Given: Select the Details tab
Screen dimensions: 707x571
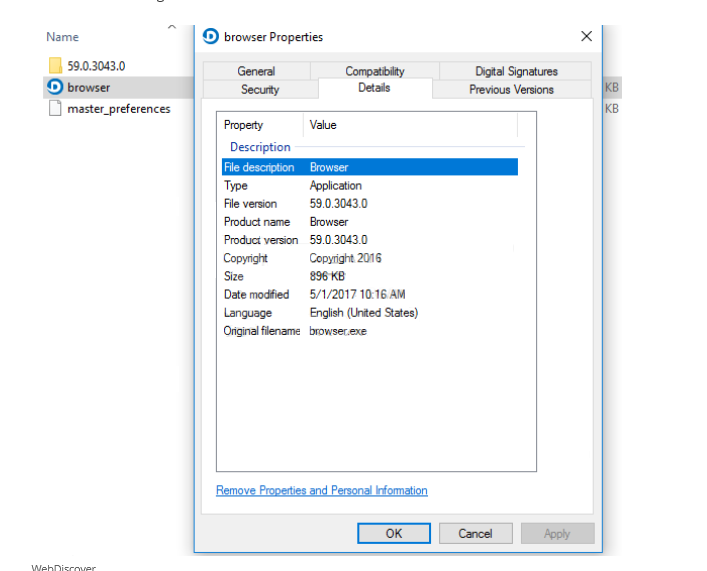Looking at the screenshot, I should [374, 88].
